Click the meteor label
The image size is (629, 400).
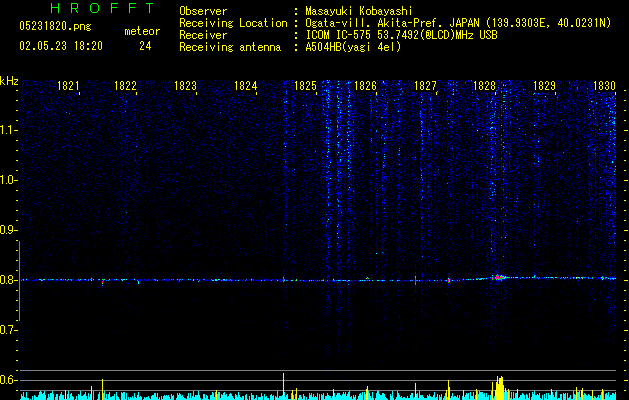[x=142, y=31]
